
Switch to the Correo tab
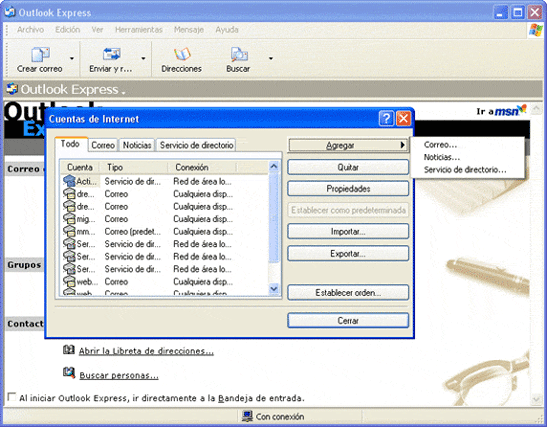coord(103,145)
